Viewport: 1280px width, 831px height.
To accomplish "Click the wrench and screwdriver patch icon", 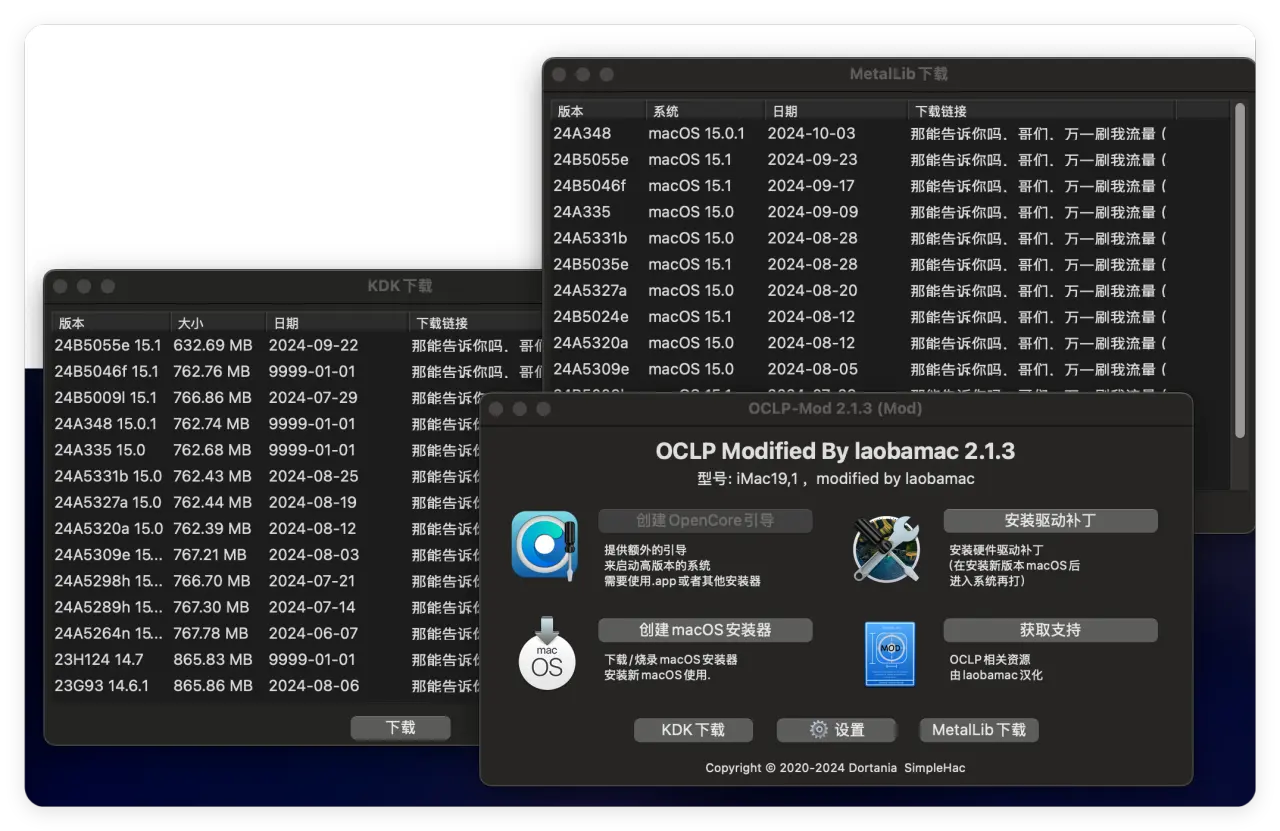I will coord(886,547).
